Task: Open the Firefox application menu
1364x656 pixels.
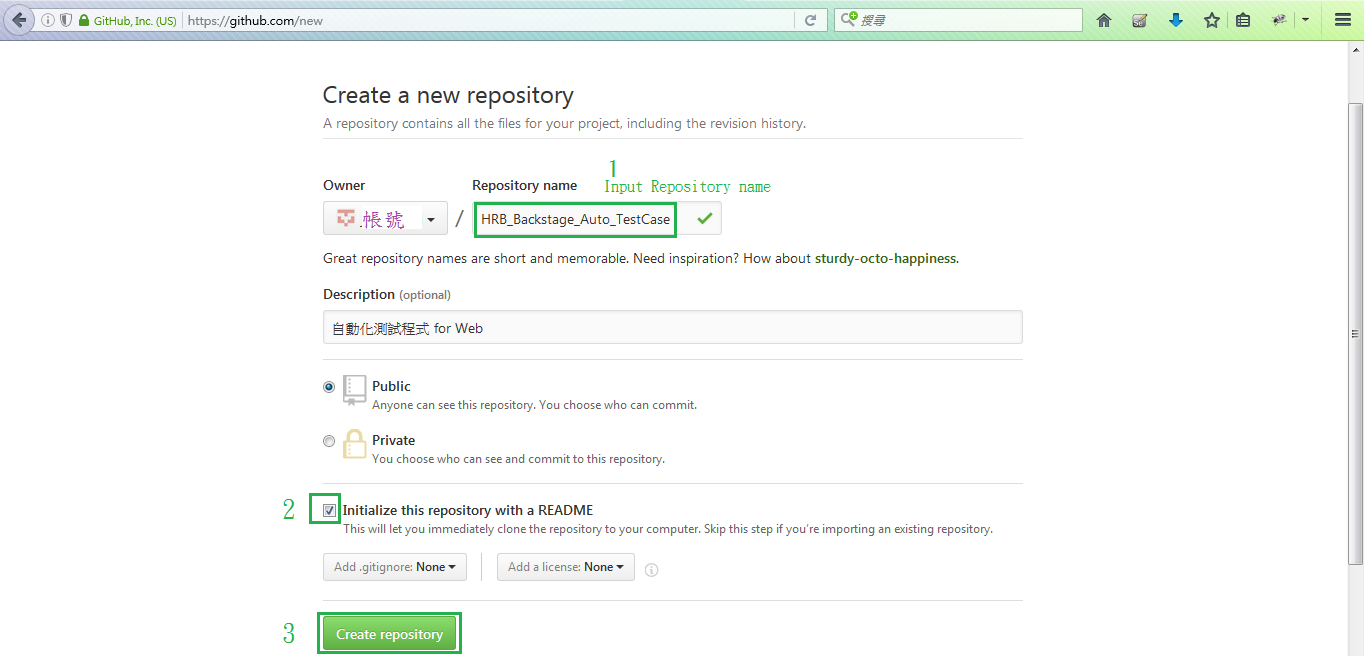Action: (x=1342, y=19)
